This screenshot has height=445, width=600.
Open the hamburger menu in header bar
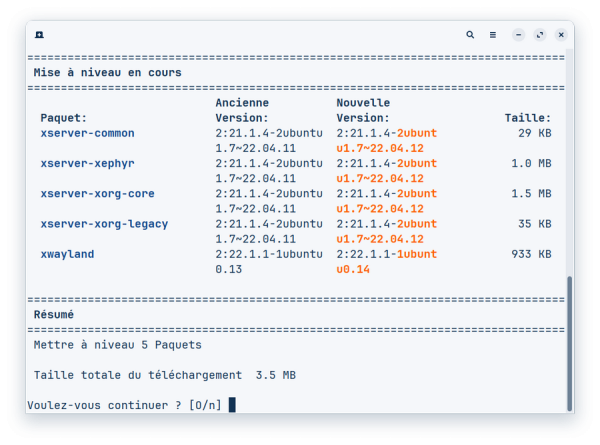click(492, 34)
